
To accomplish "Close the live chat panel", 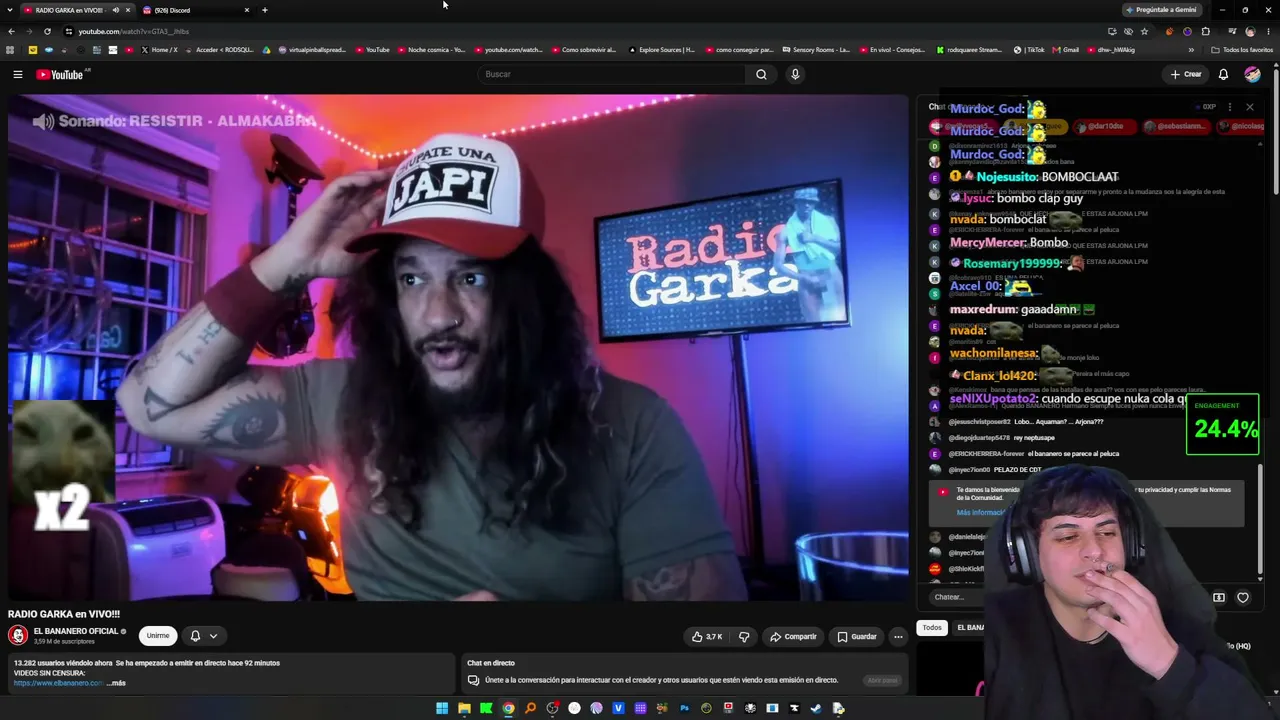I will pyautogui.click(x=1249, y=107).
